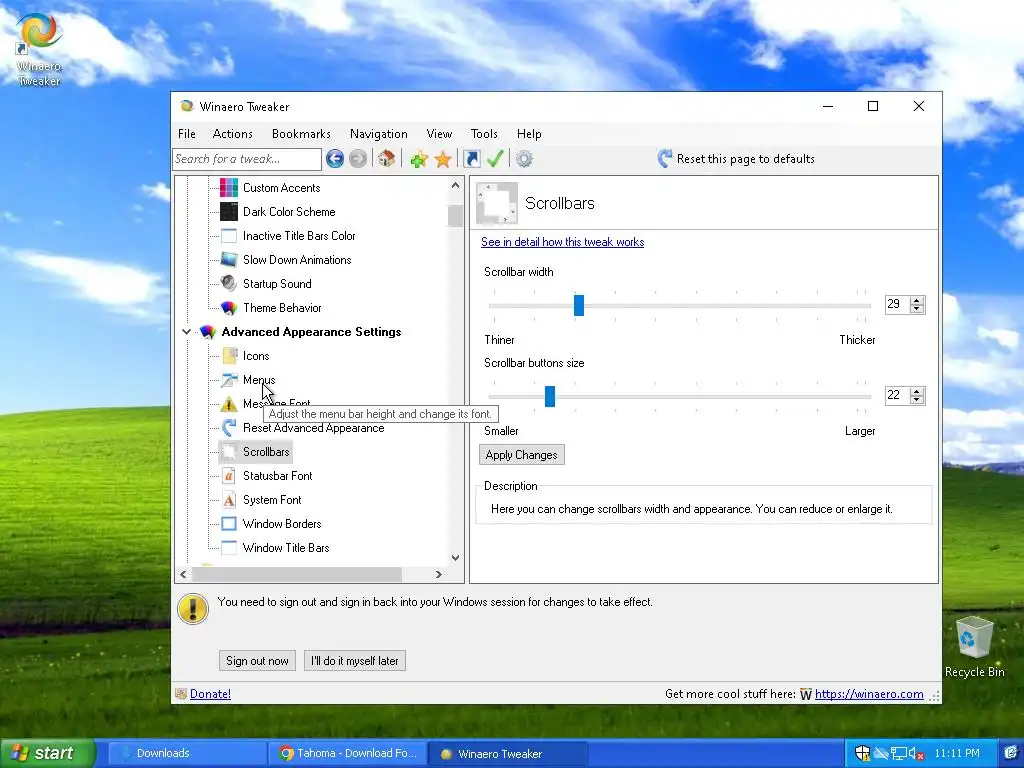
Task: Click the tree's horizontal scroll left arrow
Action: (184, 575)
